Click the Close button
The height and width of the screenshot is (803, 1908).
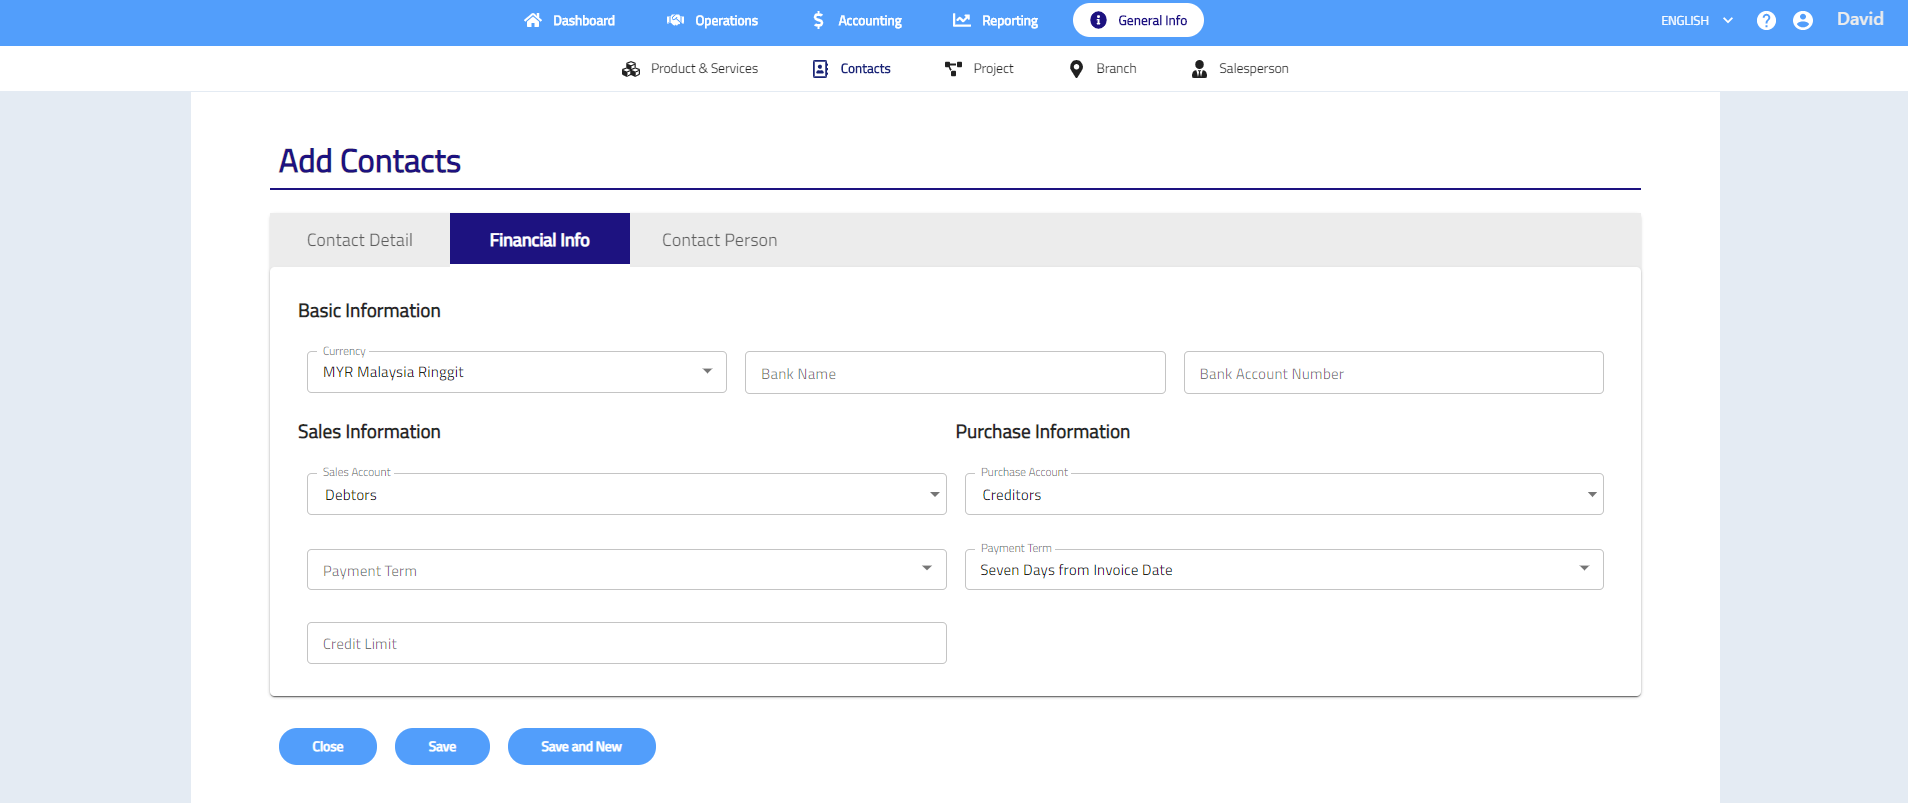[x=327, y=747]
